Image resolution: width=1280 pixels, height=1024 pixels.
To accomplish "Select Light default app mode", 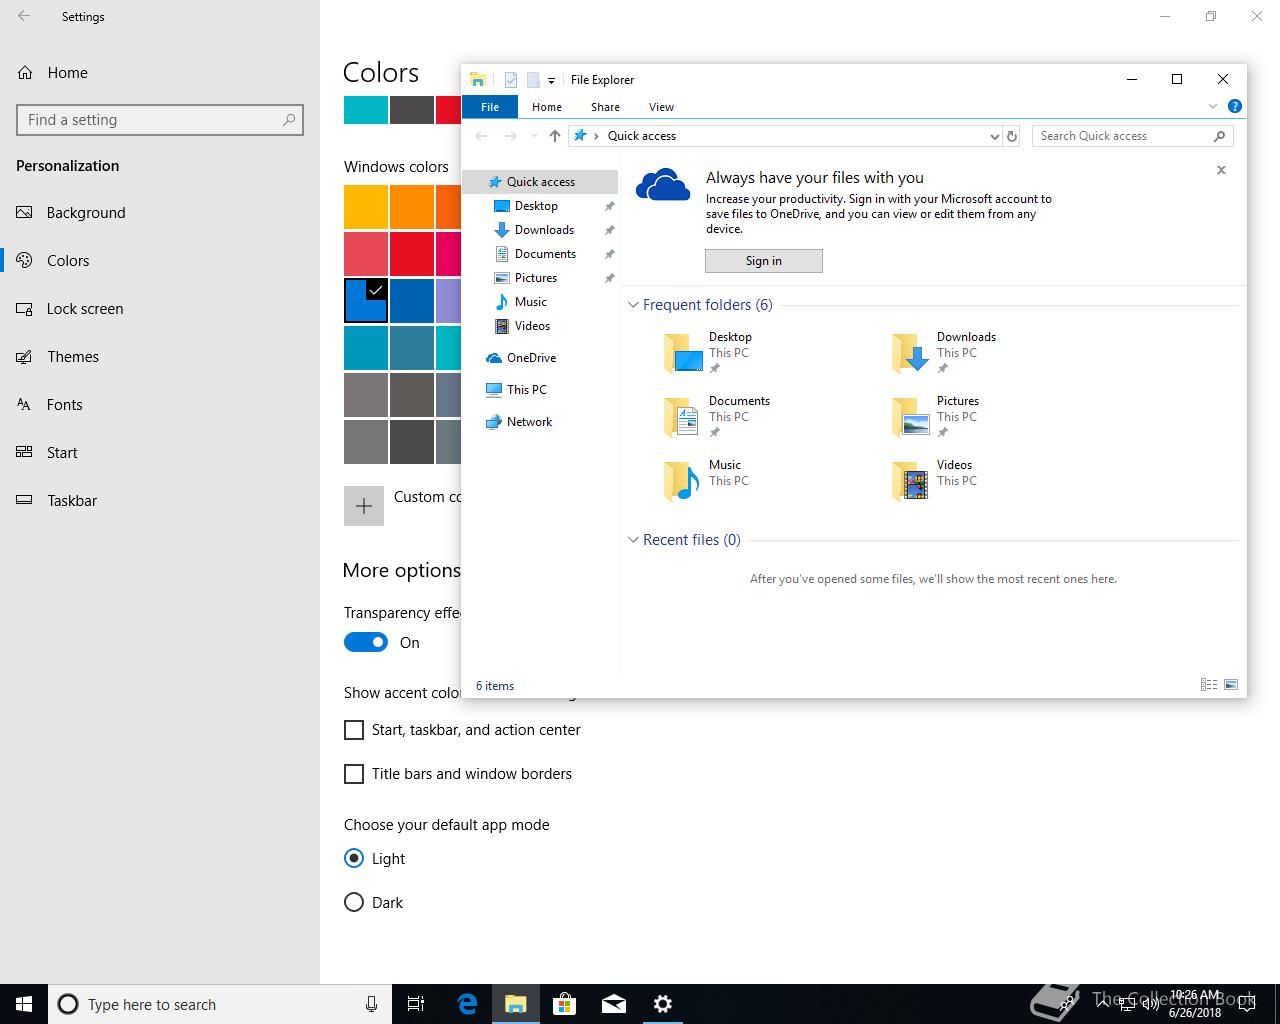I will point(354,858).
